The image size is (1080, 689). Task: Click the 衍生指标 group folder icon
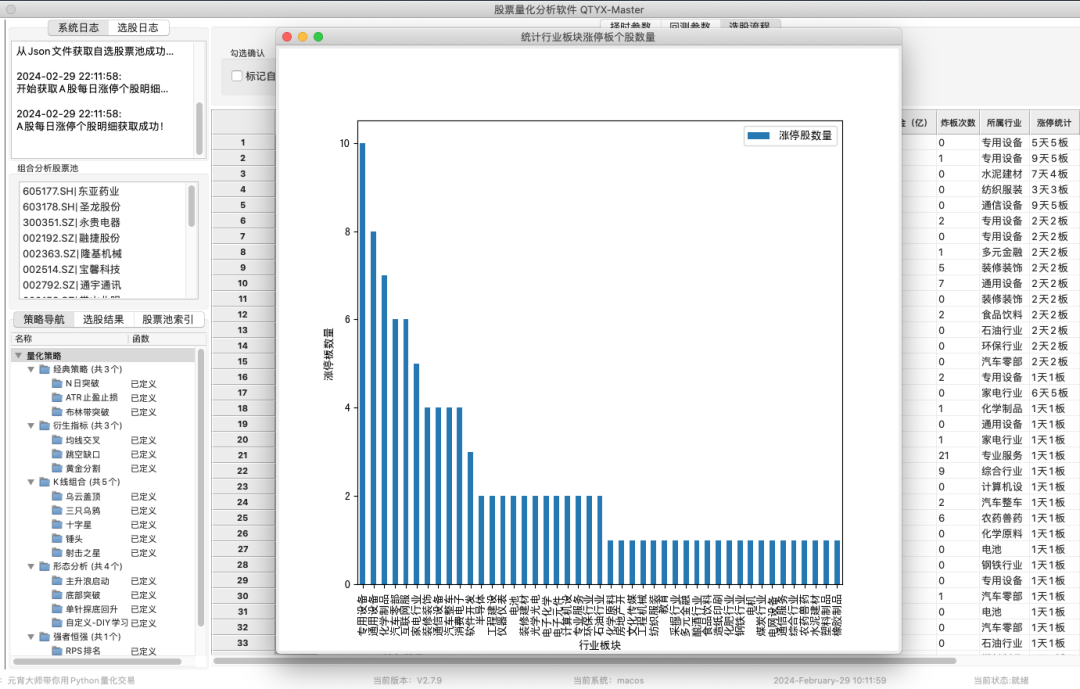[45, 426]
